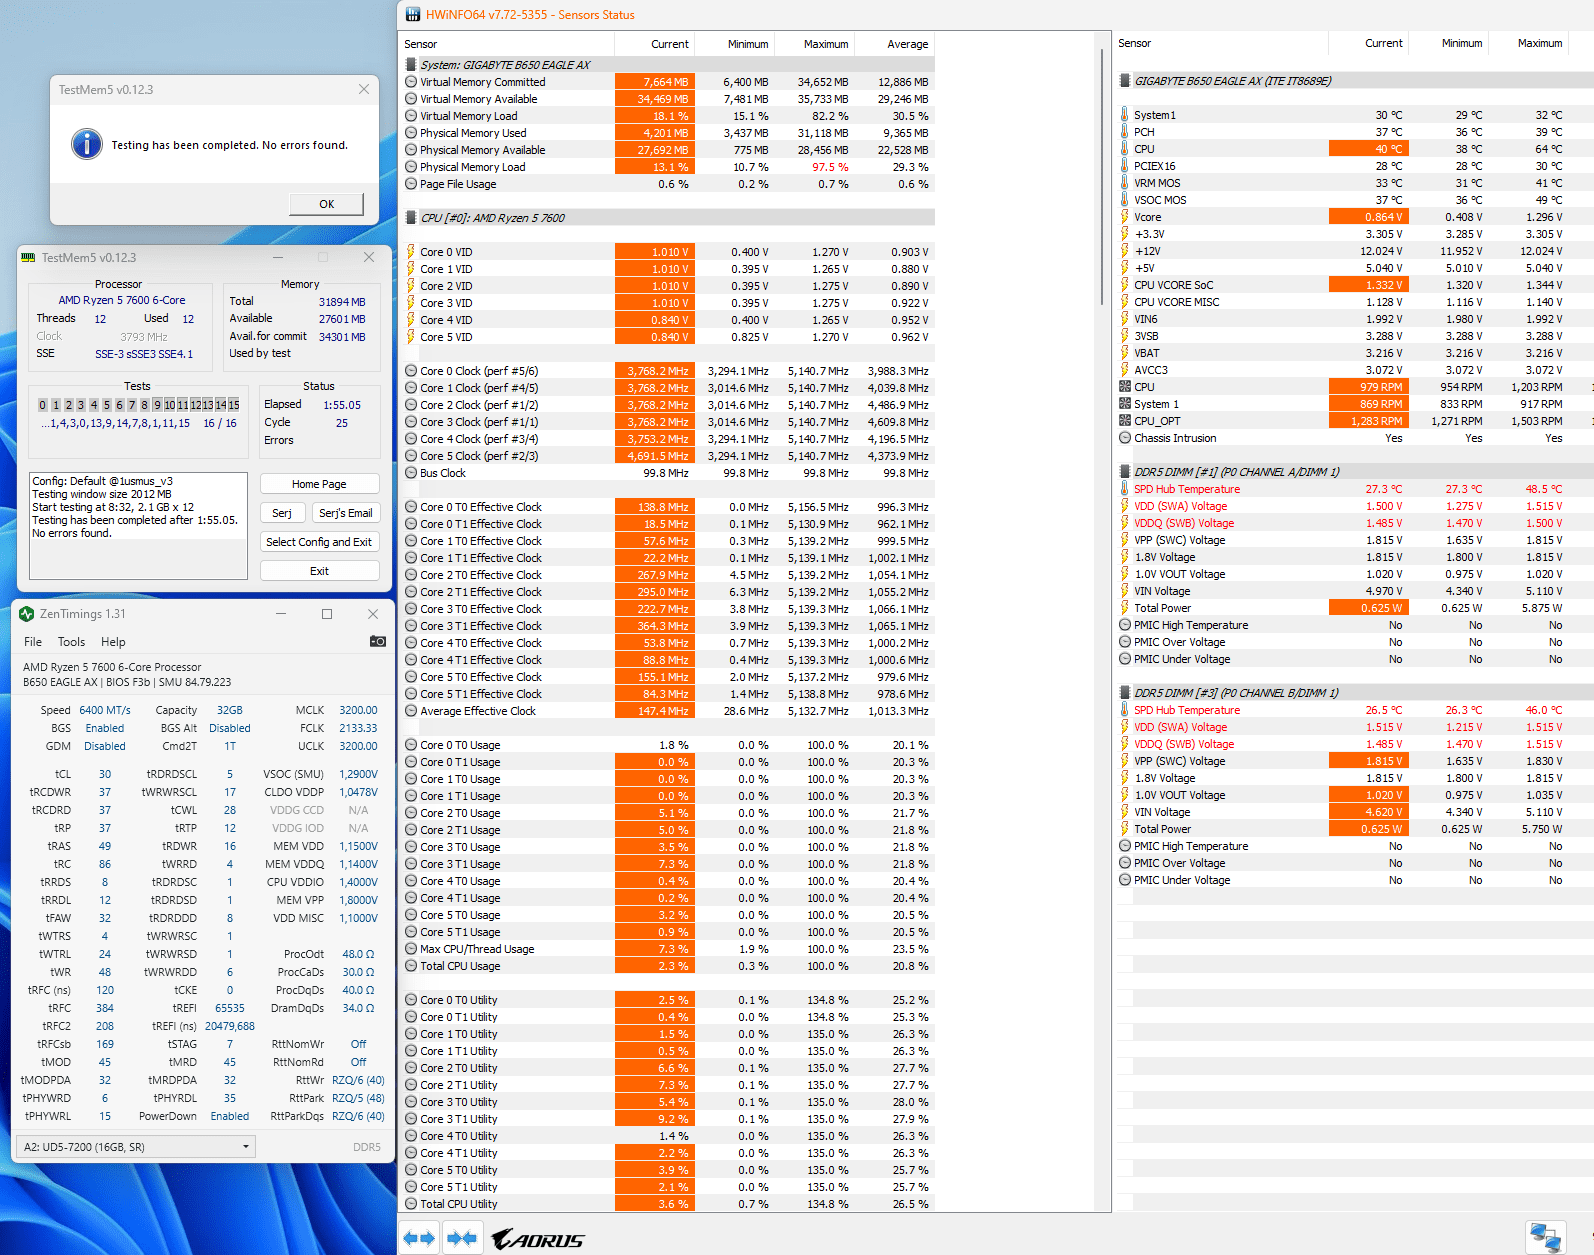Click the camera screenshot icon in ZenTimings
The width and height of the screenshot is (1594, 1255).
pyautogui.click(x=377, y=641)
